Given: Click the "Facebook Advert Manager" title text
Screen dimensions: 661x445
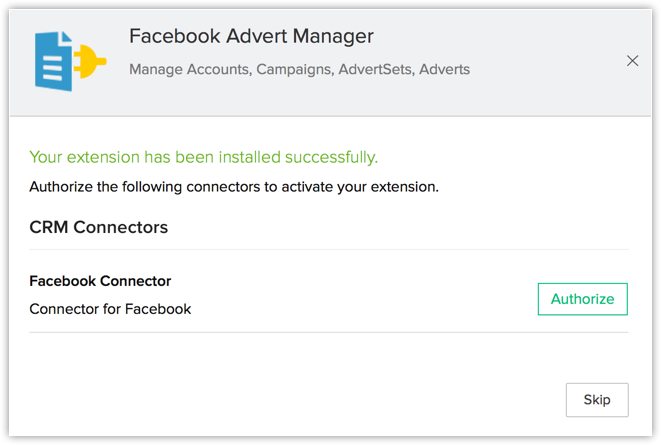Looking at the screenshot, I should (x=251, y=37).
